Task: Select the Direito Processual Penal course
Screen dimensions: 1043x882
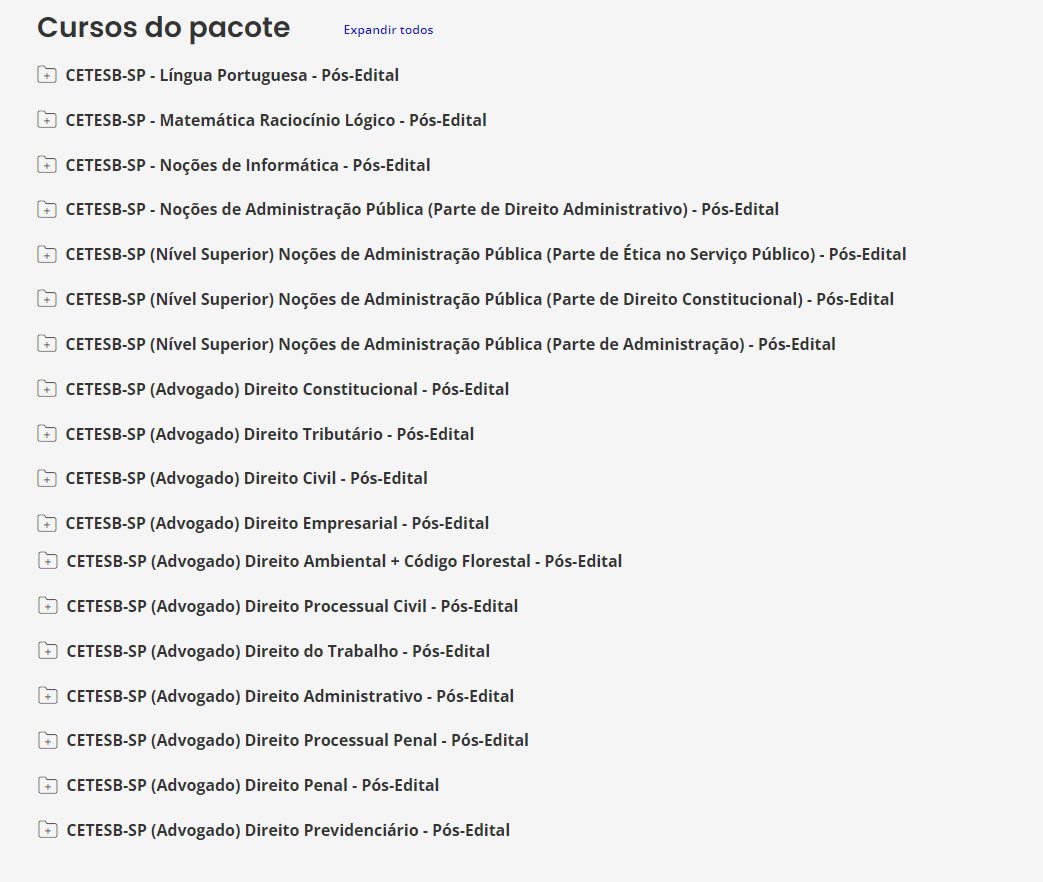Action: click(x=297, y=741)
